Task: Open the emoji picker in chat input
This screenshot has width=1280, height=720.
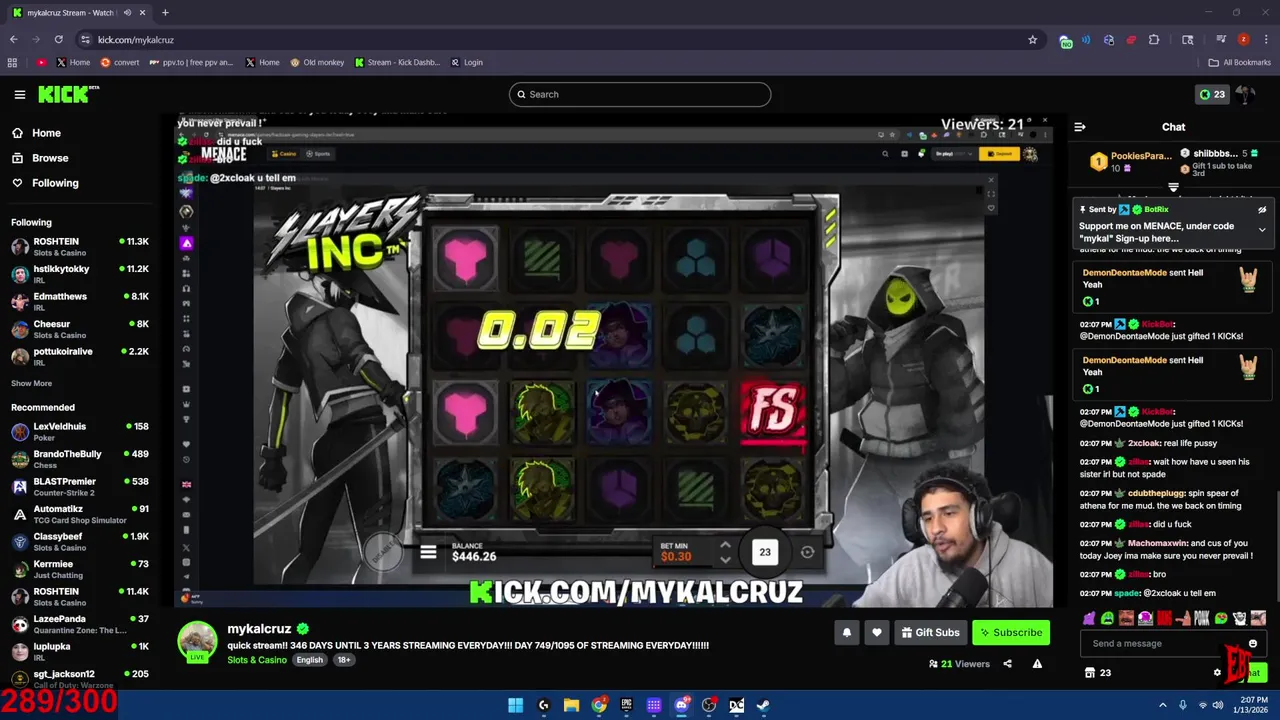Action: (1252, 644)
